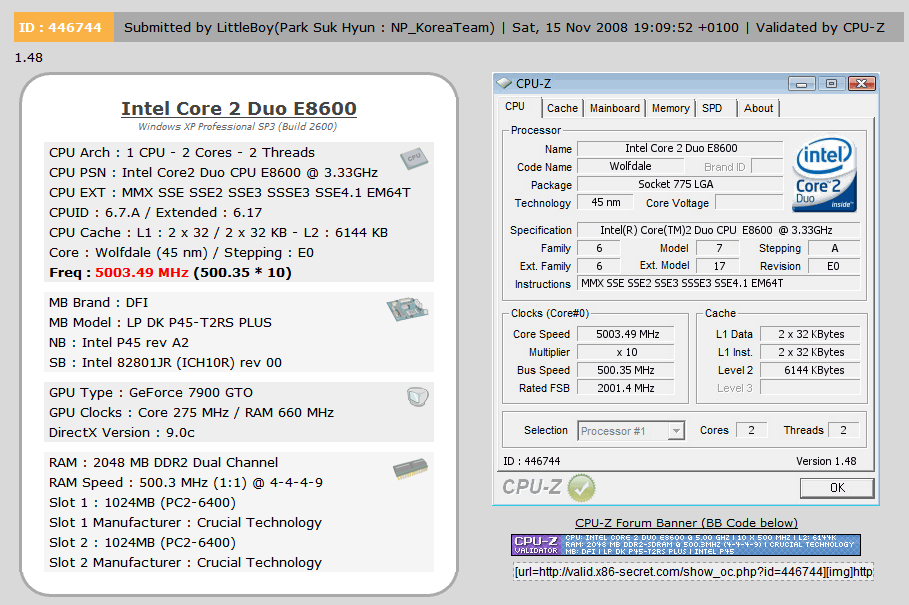The height and width of the screenshot is (605, 909).
Task: Click the OK button in CPU-Z
Action: (837, 488)
